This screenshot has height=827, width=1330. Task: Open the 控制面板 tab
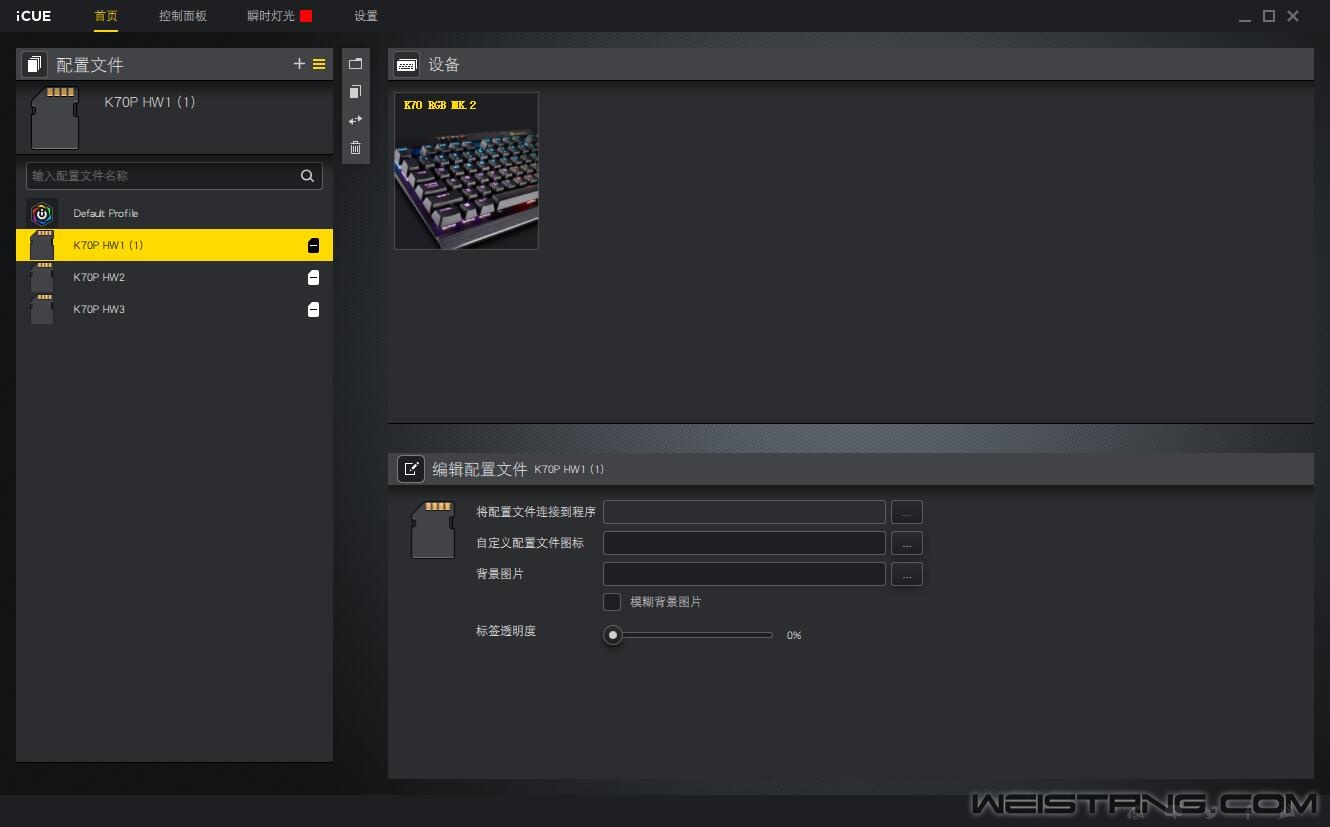click(x=183, y=16)
